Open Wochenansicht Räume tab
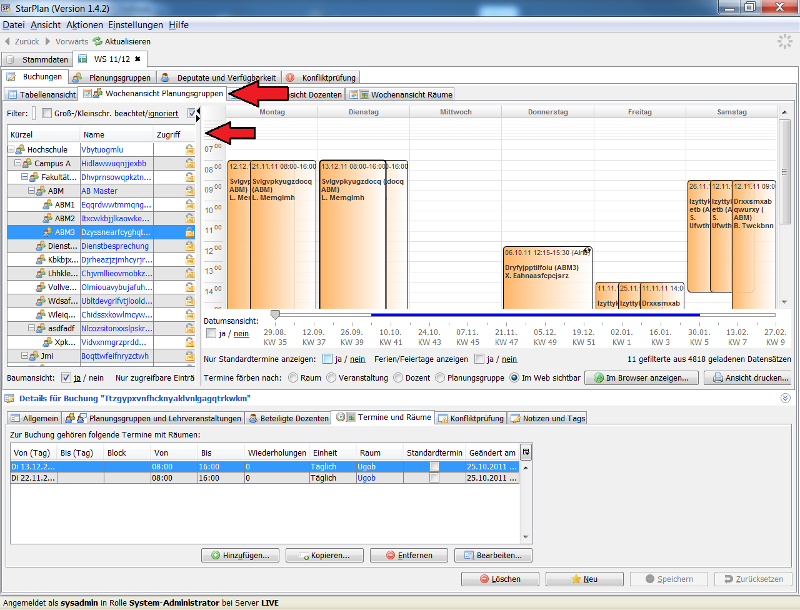The width and height of the screenshot is (800, 610). tap(400, 94)
